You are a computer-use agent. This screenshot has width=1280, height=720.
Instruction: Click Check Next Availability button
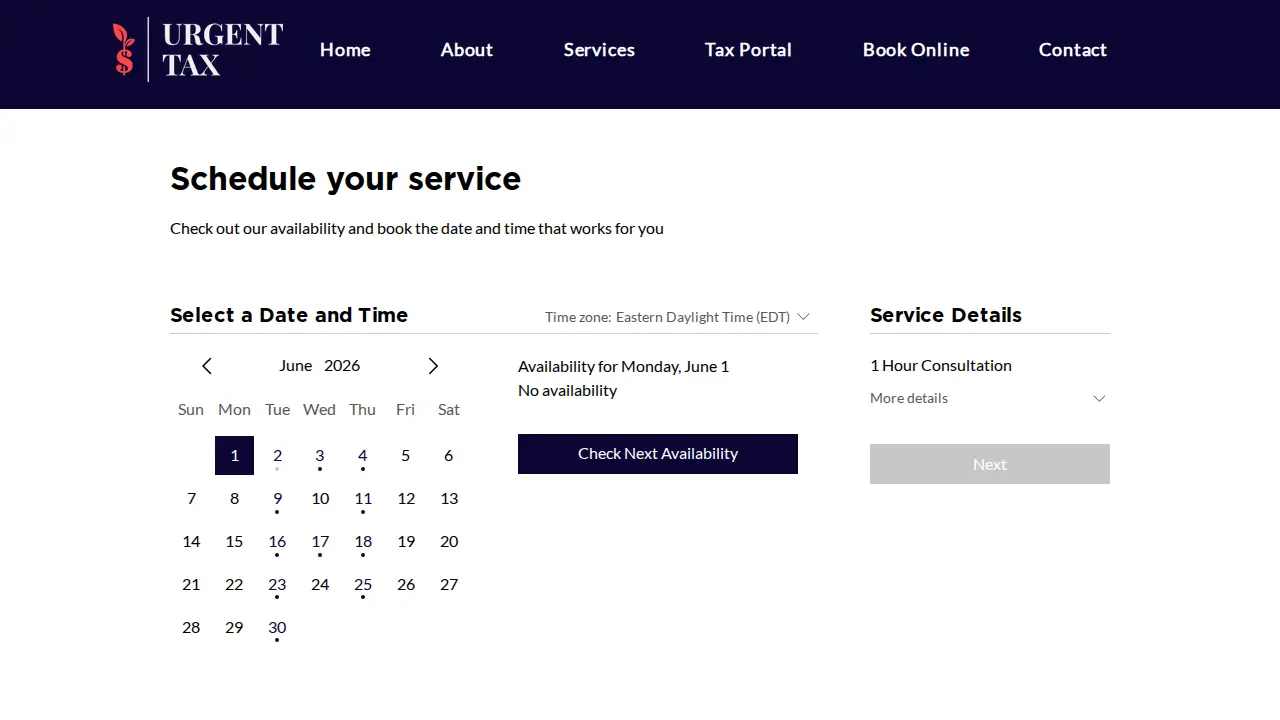658,454
